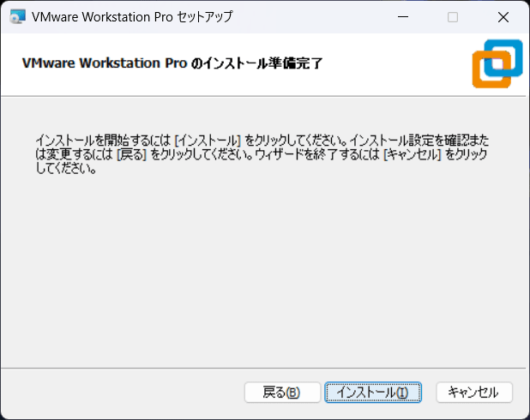The height and width of the screenshot is (420, 530).
Task: Click the VMware overlapping squares logo
Action: click(497, 64)
